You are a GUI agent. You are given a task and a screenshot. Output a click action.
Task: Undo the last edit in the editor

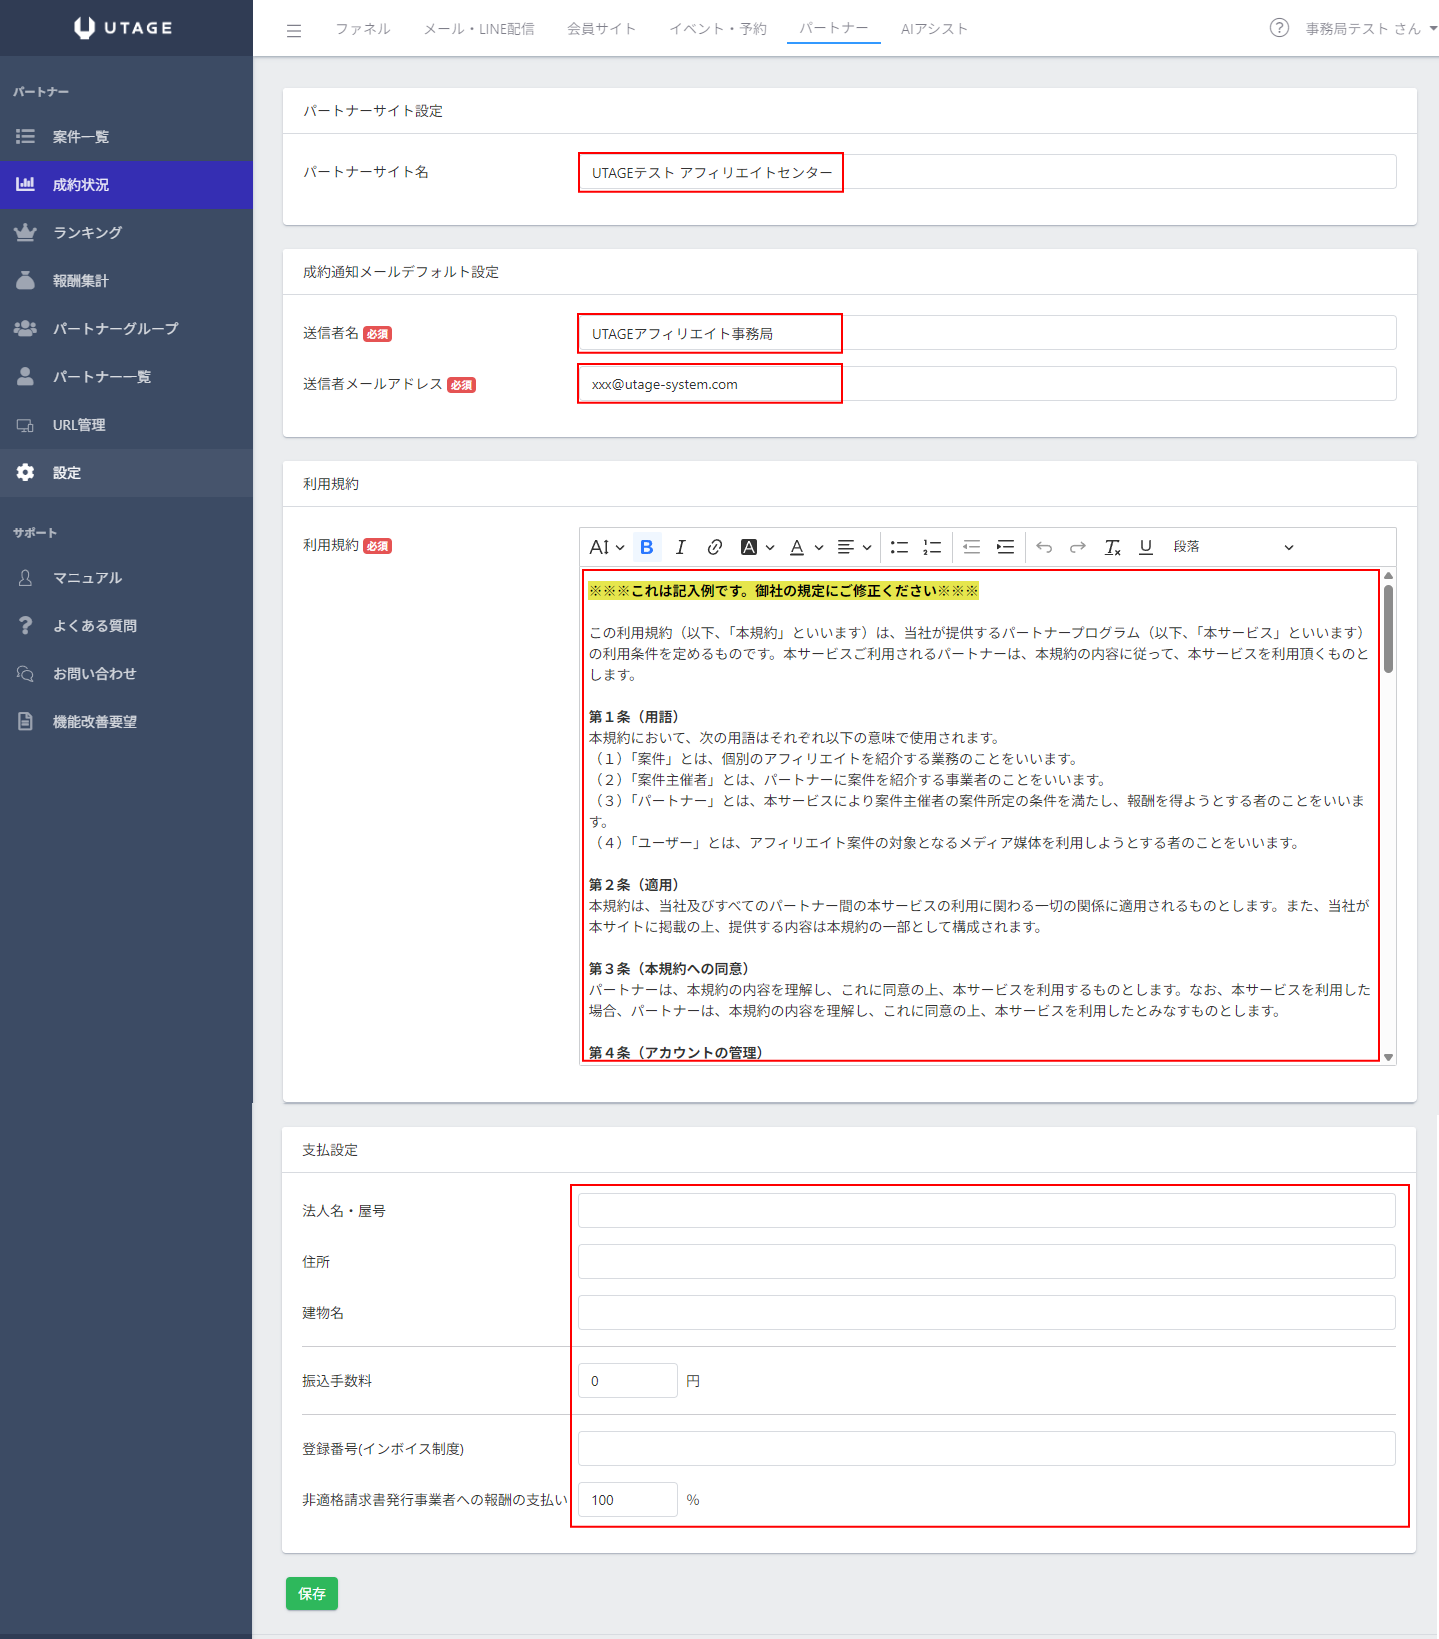[1044, 547]
